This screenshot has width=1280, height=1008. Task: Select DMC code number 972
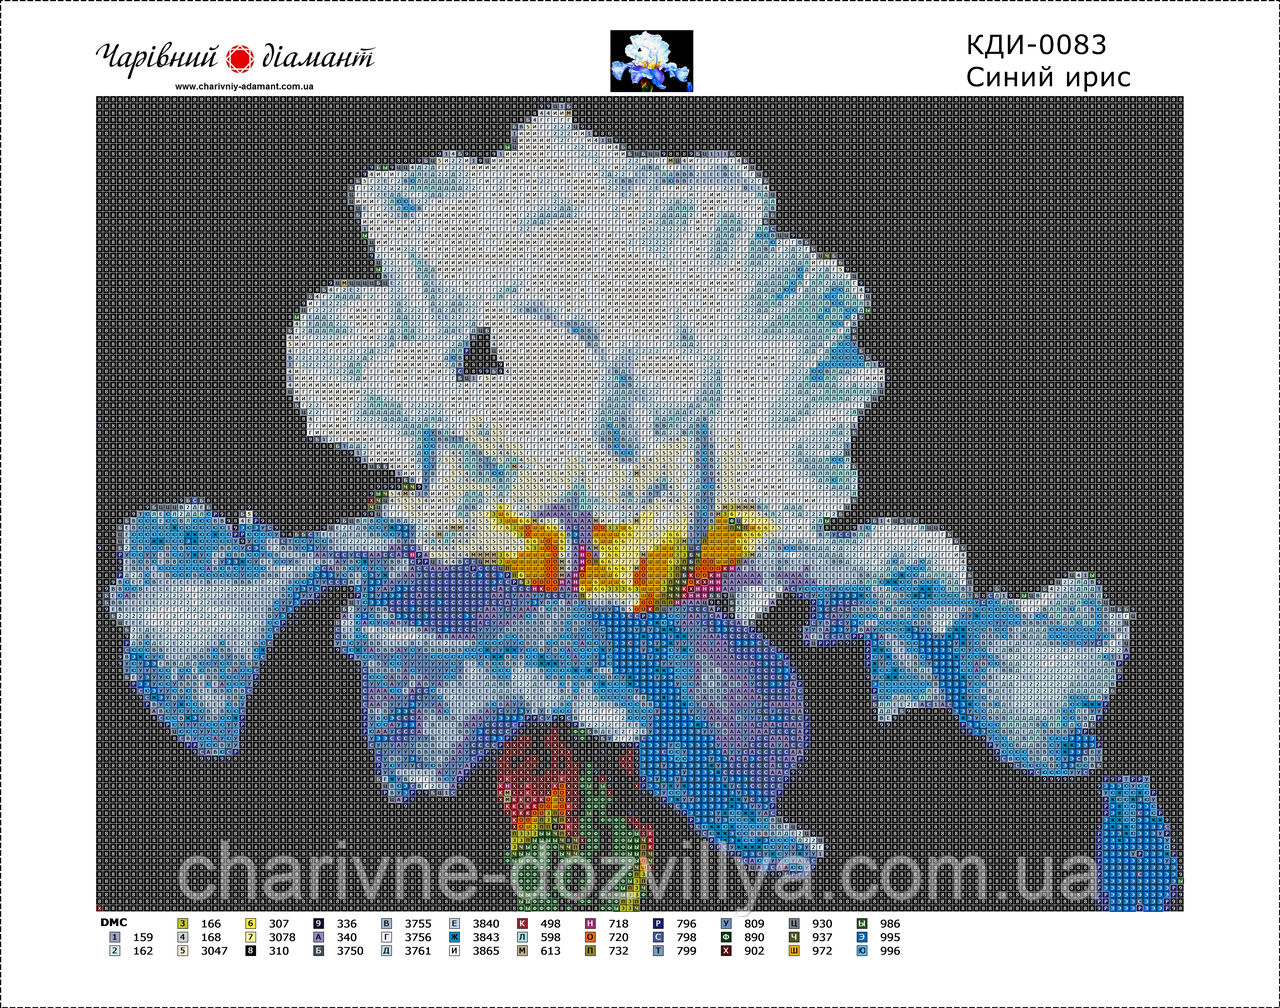[x=822, y=952]
